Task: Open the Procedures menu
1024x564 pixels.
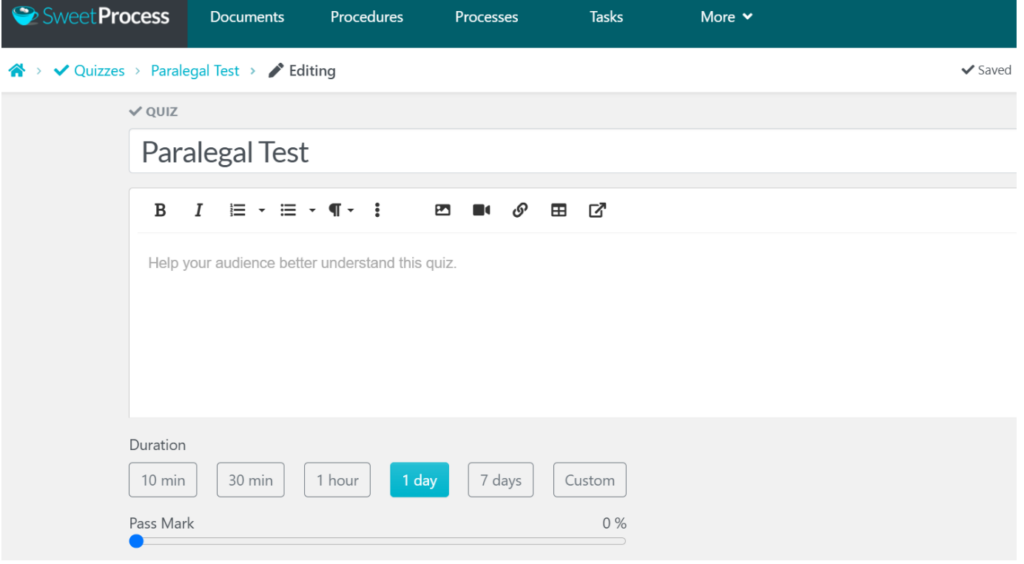Action: pyautogui.click(x=366, y=17)
